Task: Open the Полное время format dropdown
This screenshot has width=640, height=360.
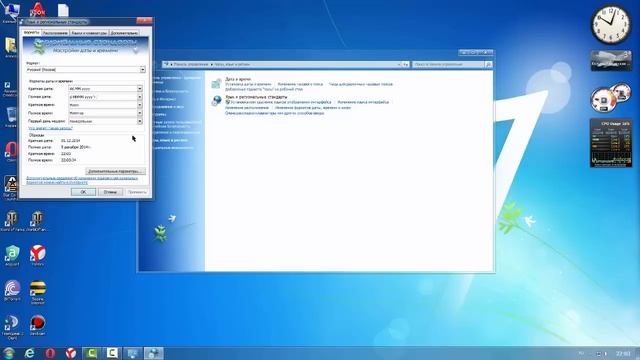Action: 140,113
